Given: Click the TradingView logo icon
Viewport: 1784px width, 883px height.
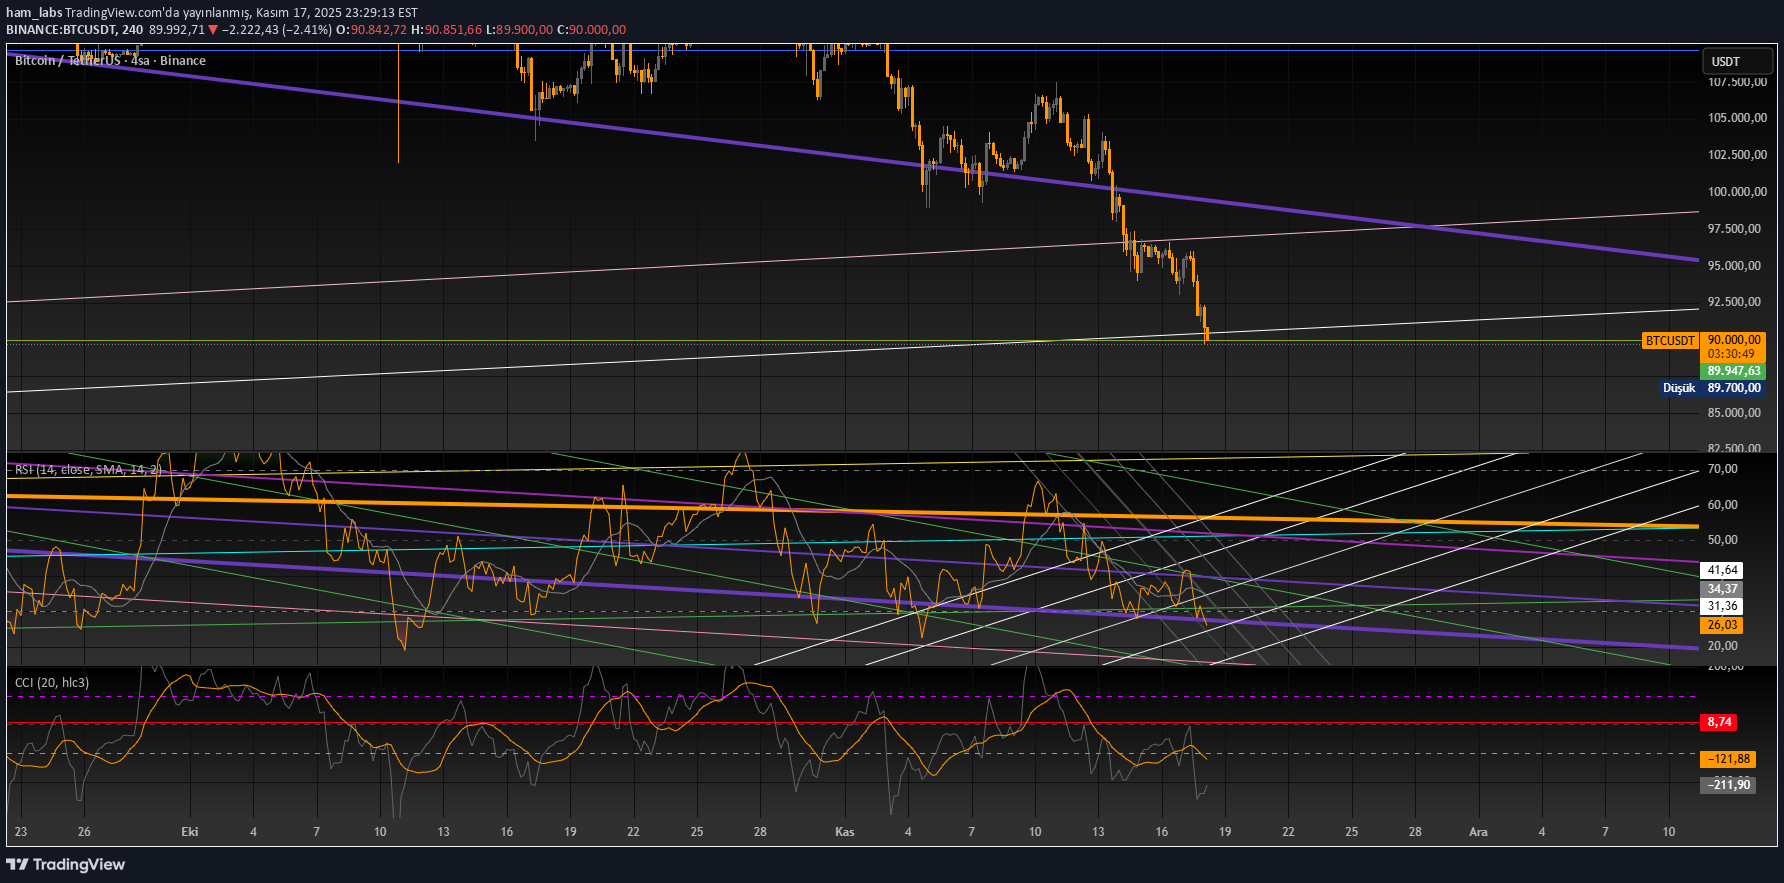Looking at the screenshot, I should point(17,864).
